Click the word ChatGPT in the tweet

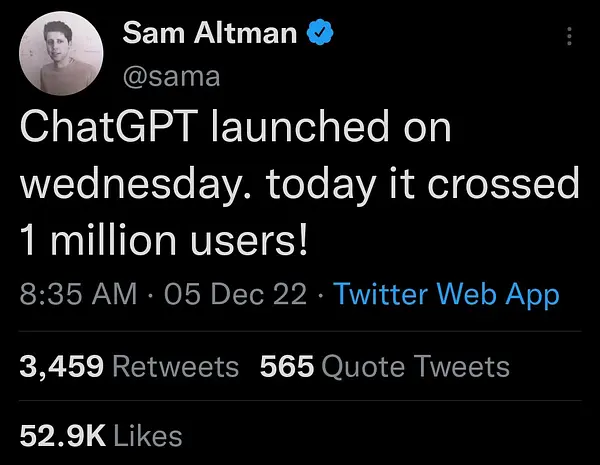[109, 126]
